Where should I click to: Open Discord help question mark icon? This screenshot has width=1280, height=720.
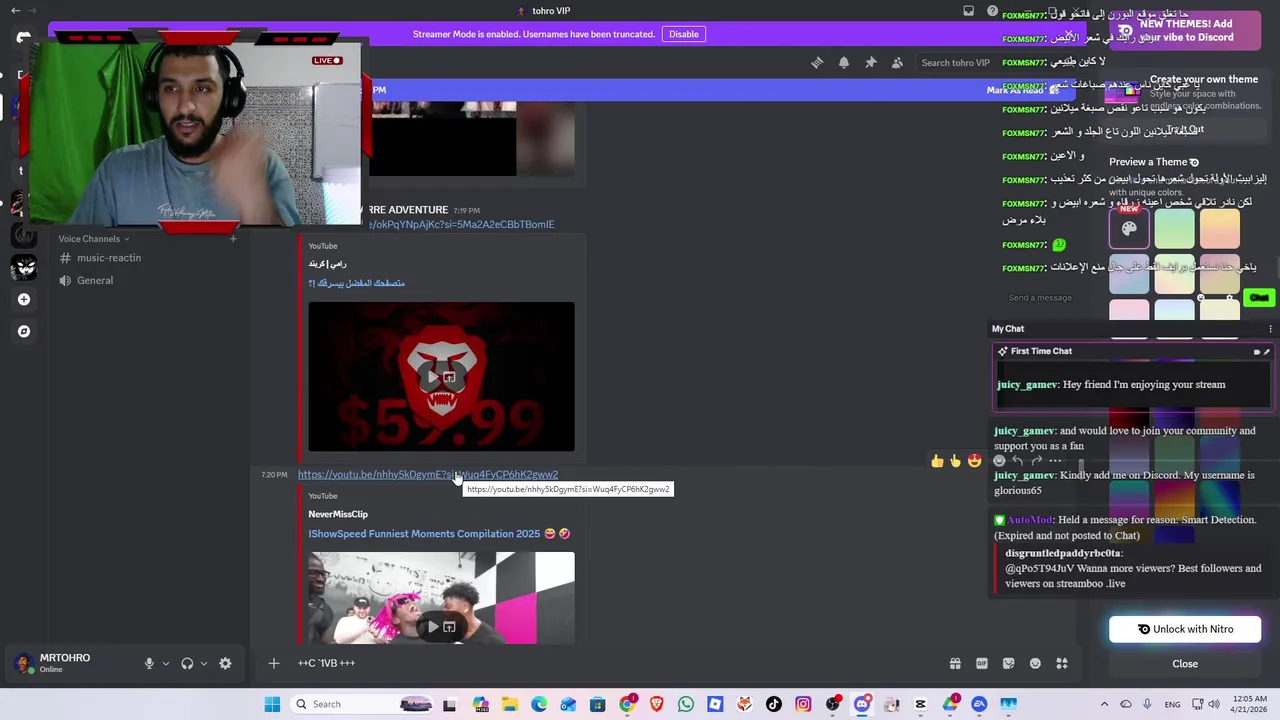(992, 11)
